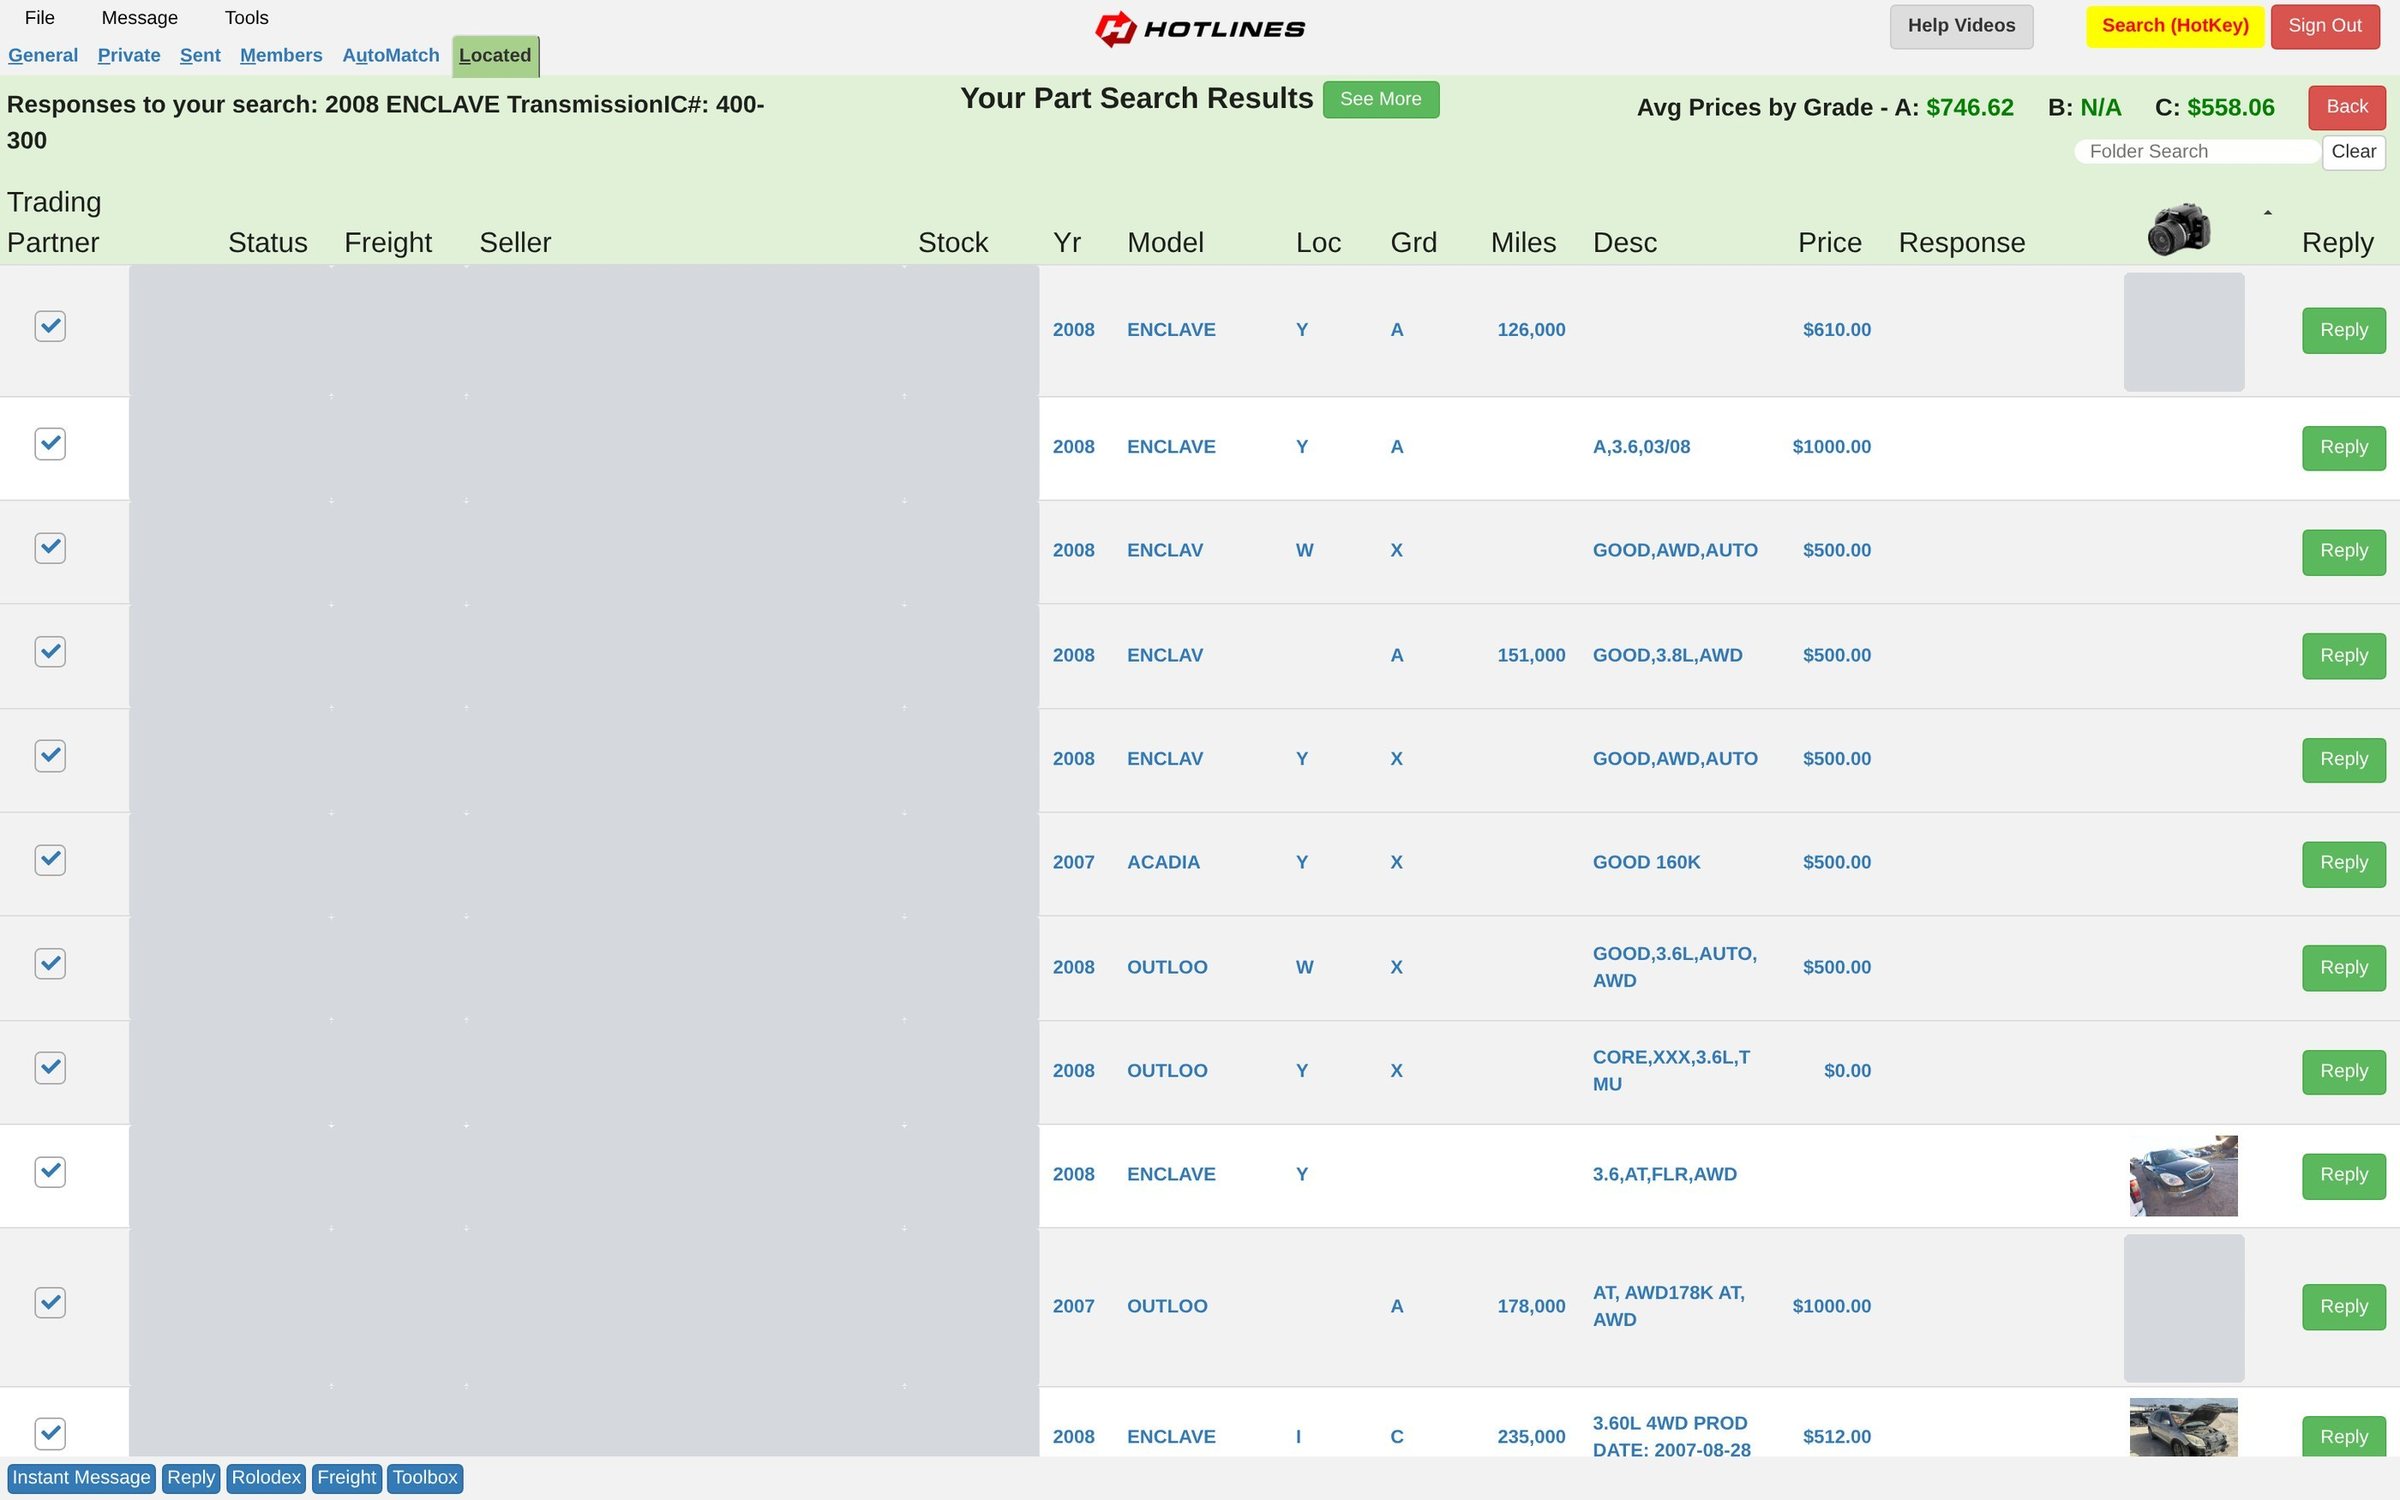Reply to the $610.00 Enclave listing
2400x1500 pixels.
[x=2343, y=330]
